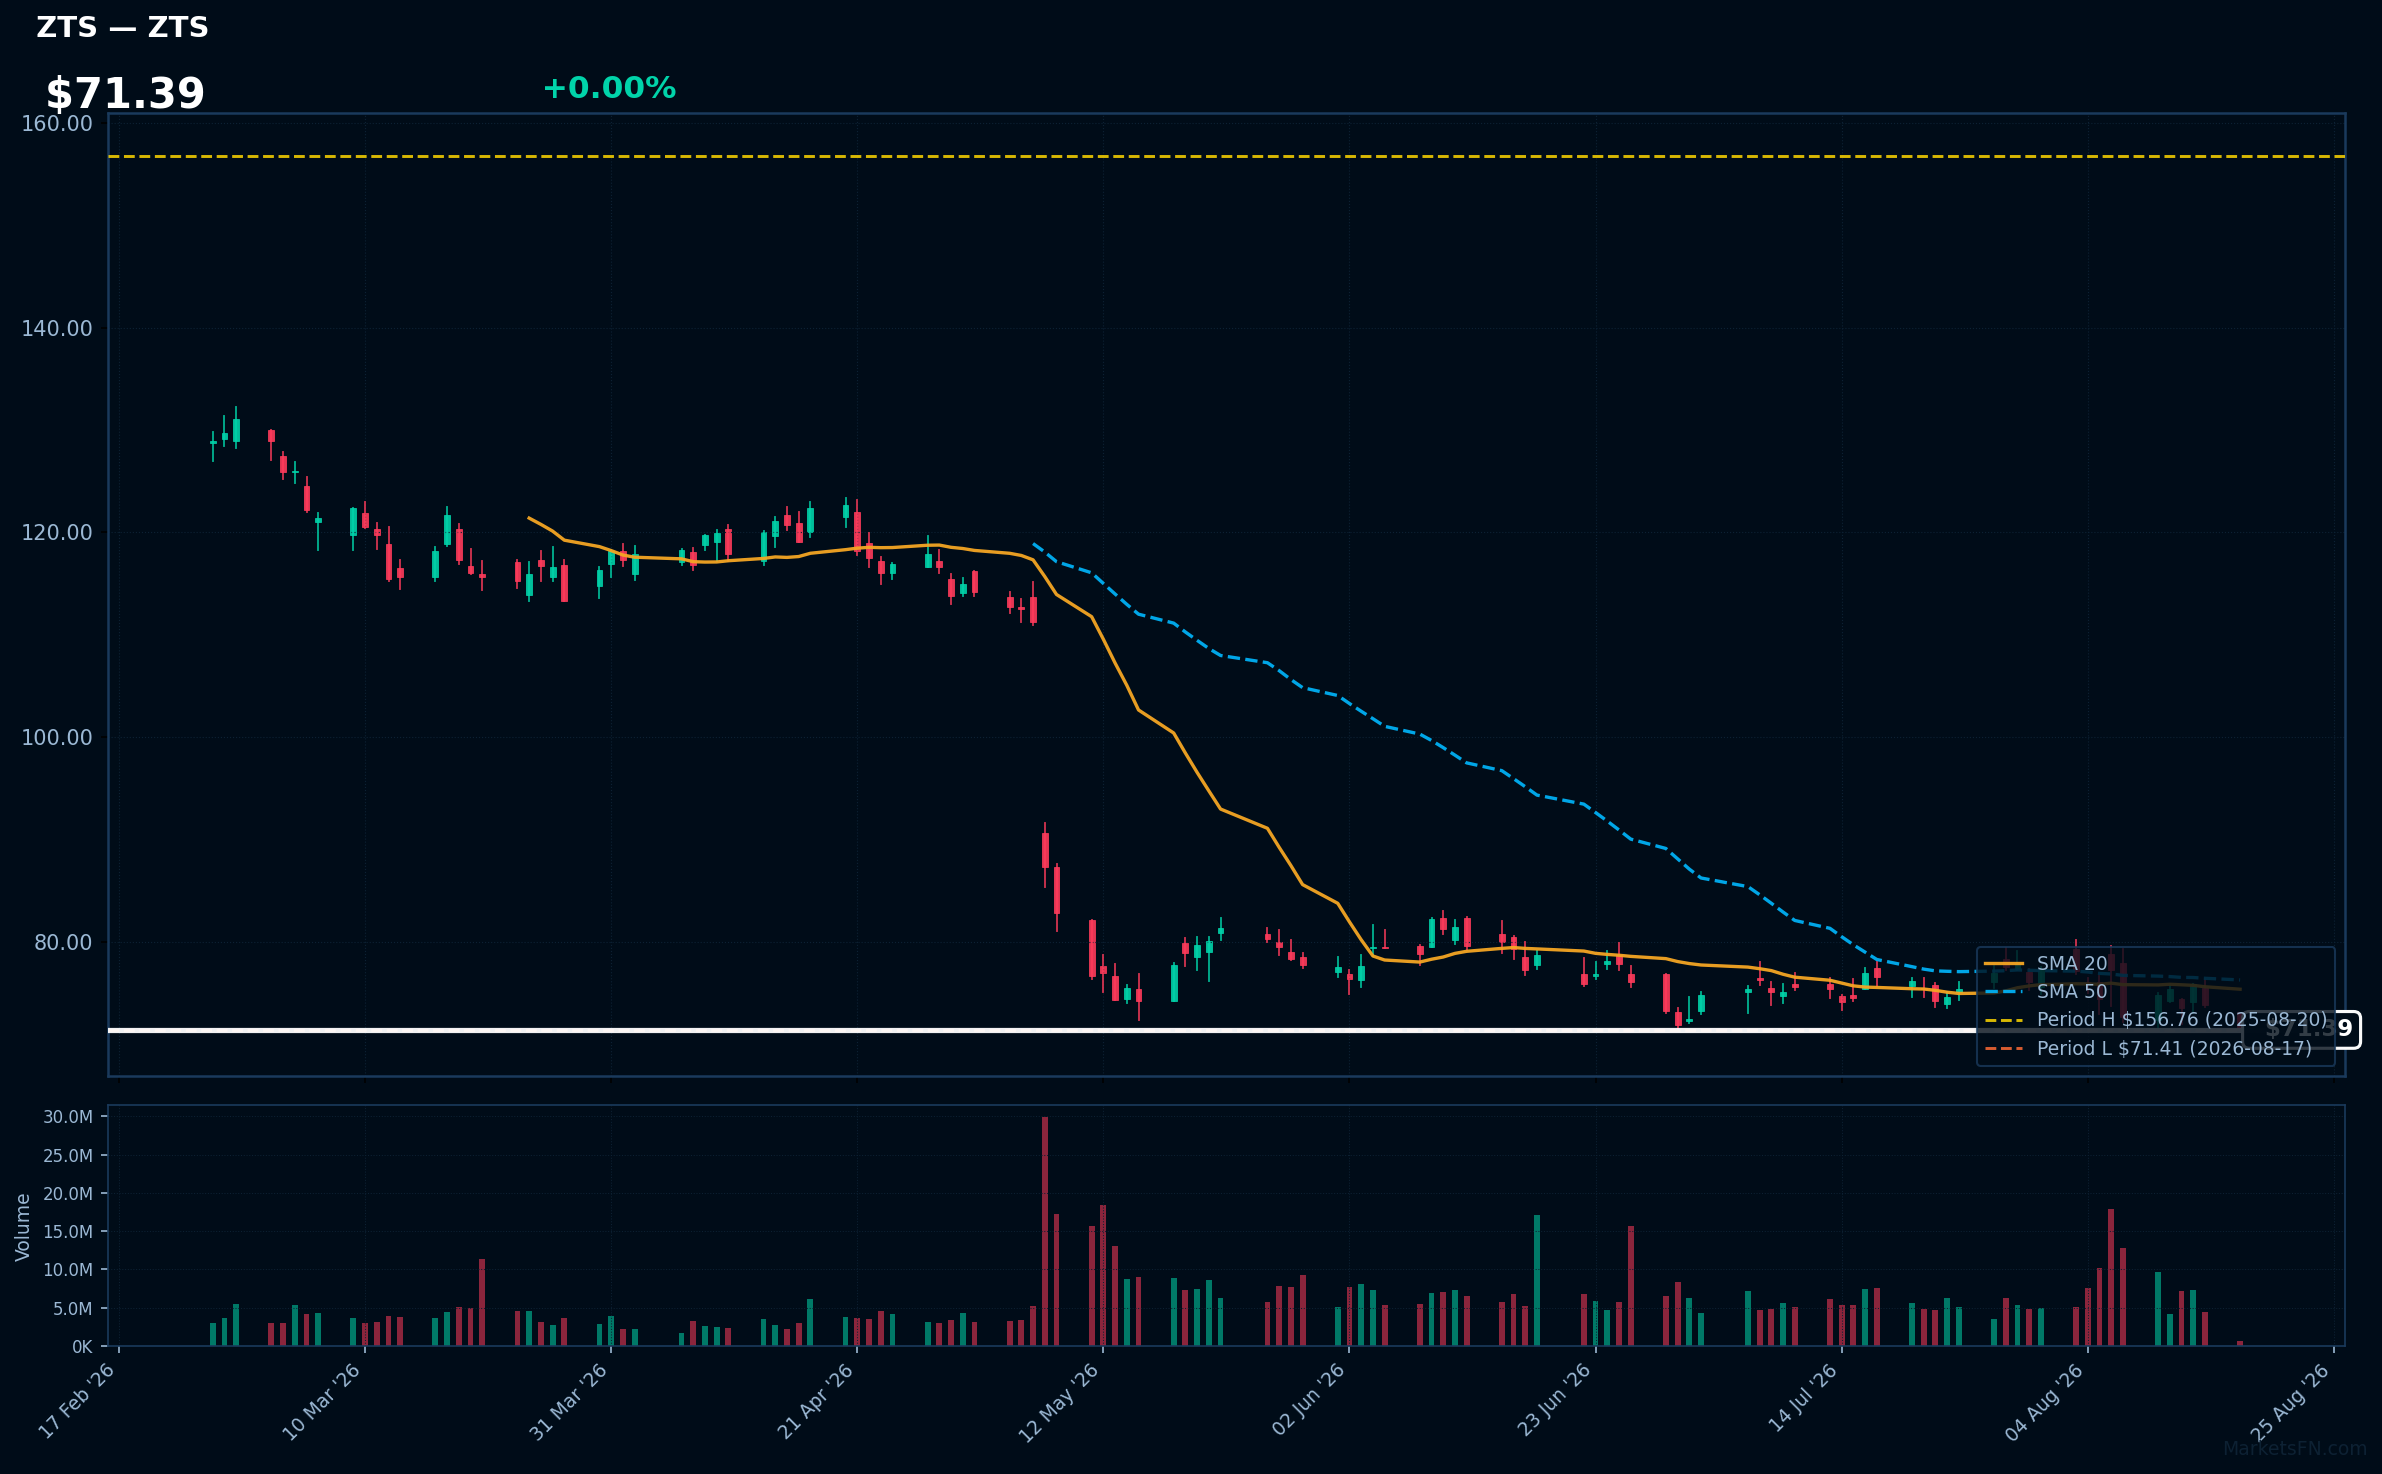
Task: Select the SMA 50 legend entry
Action: 2046,992
